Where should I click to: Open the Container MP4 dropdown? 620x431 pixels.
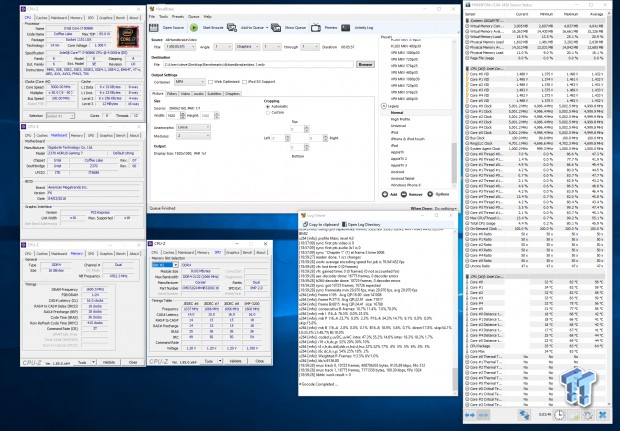189,82
